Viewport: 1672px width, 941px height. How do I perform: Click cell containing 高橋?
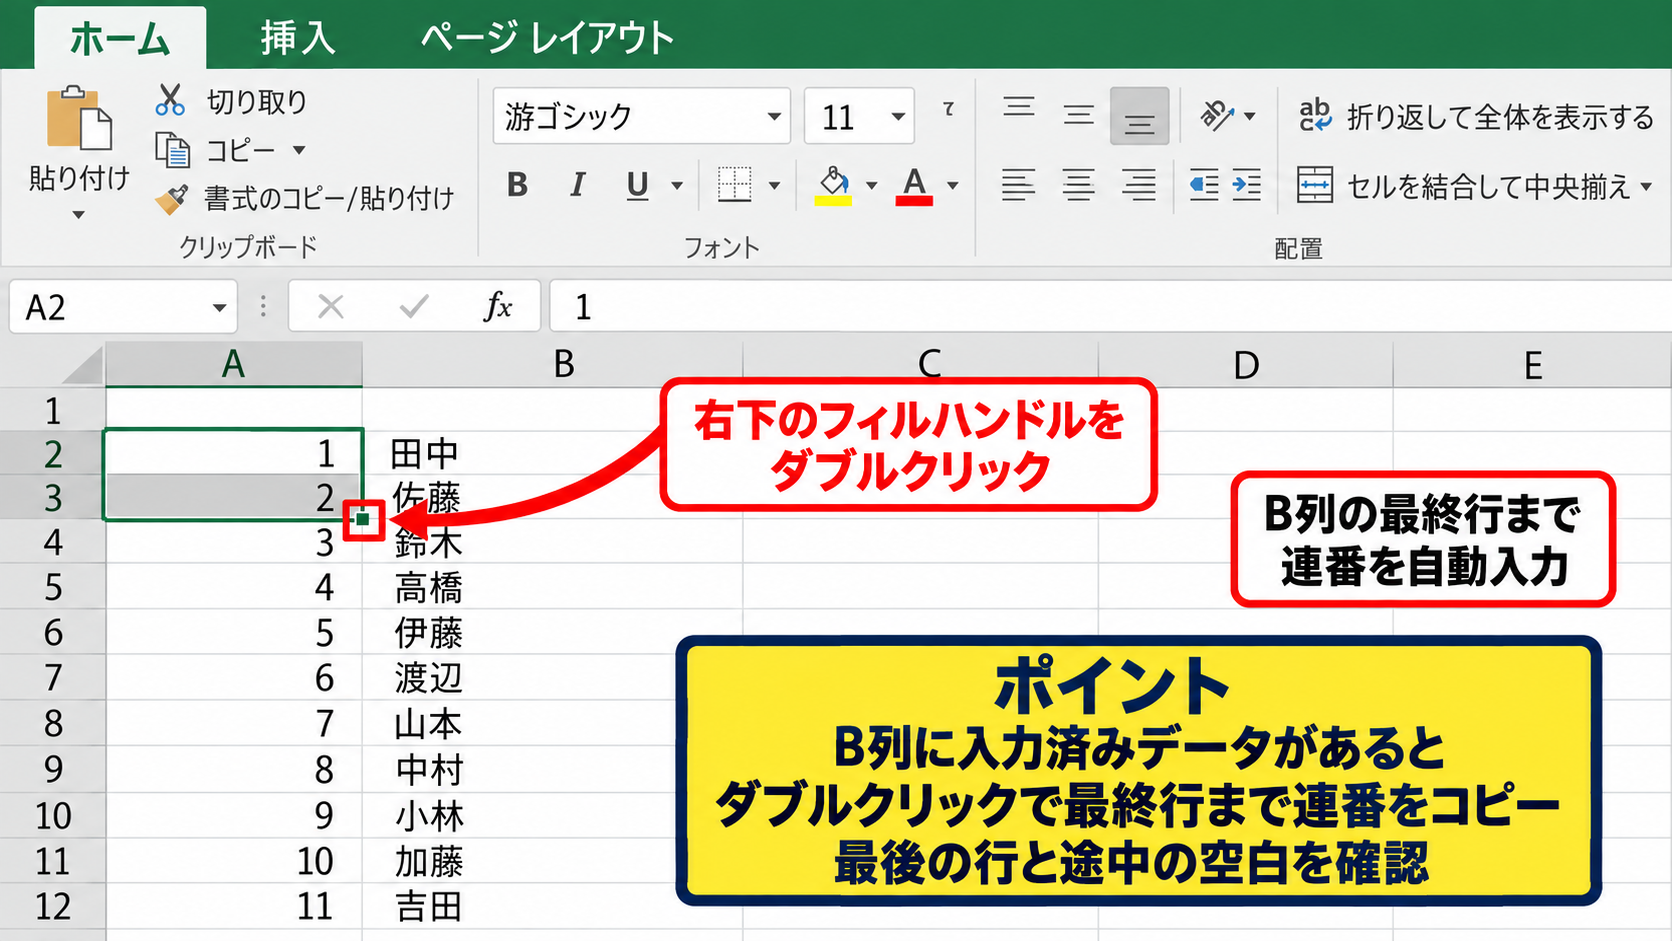(553, 587)
